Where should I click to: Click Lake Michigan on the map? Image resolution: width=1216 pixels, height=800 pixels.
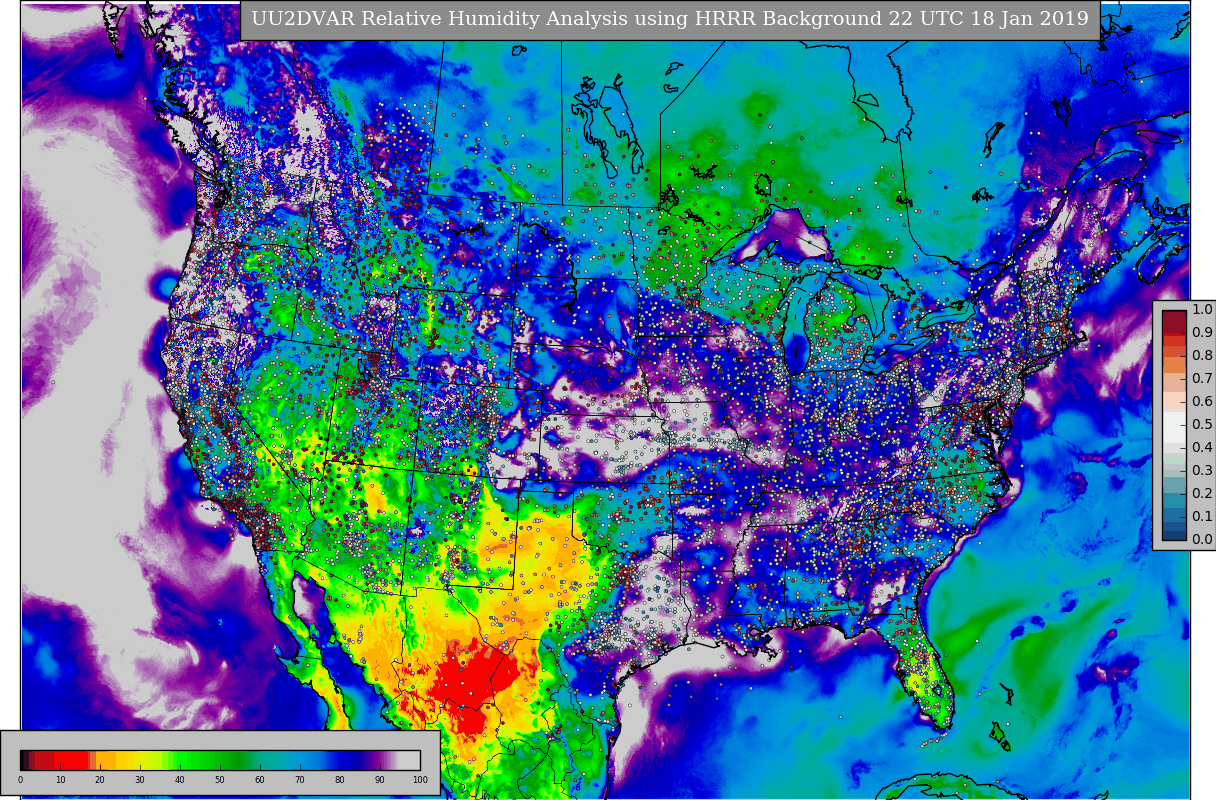pos(795,325)
